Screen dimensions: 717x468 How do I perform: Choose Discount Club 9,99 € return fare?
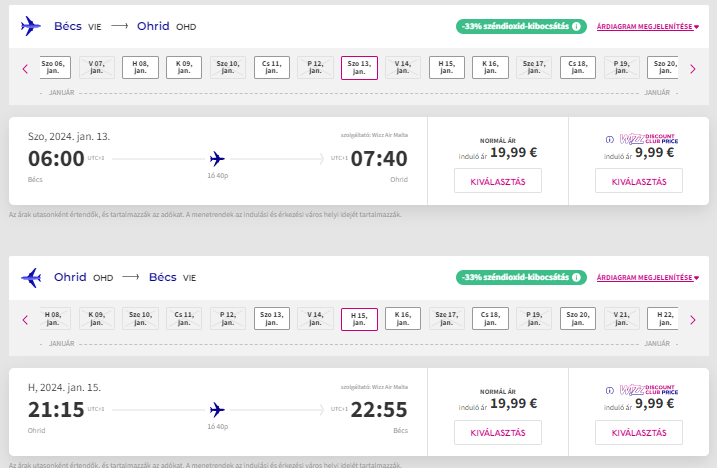click(x=638, y=432)
